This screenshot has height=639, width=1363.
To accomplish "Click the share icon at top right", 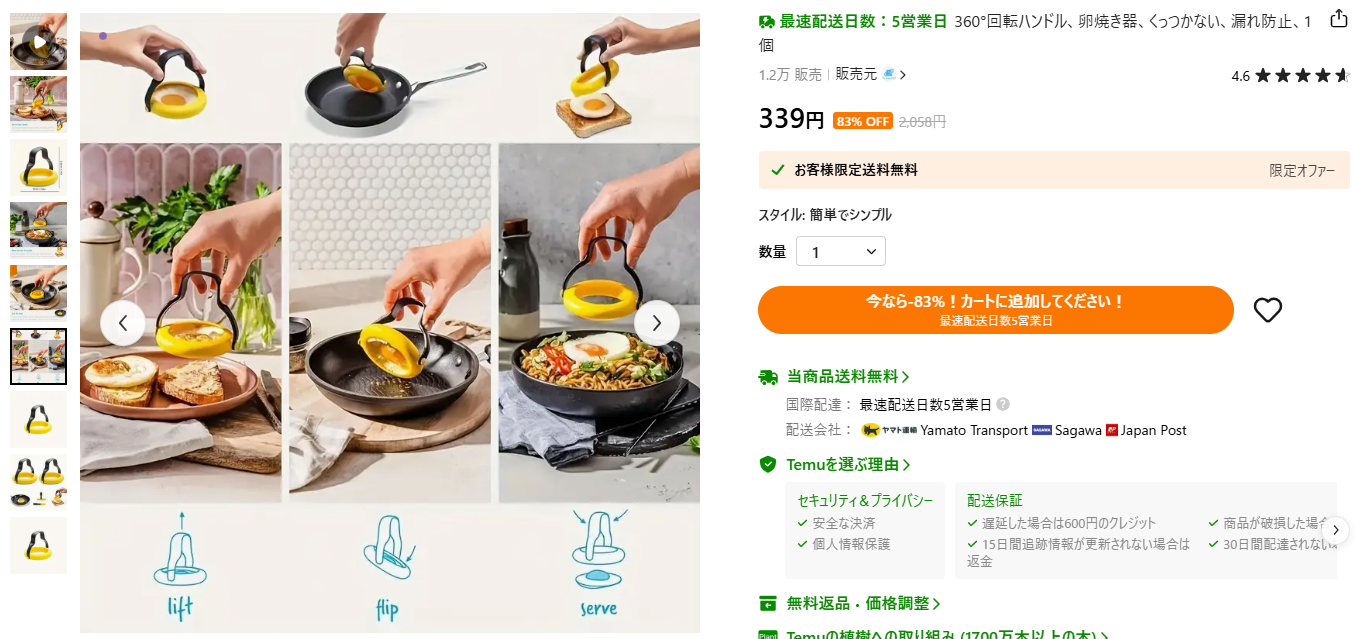I will 1339,19.
